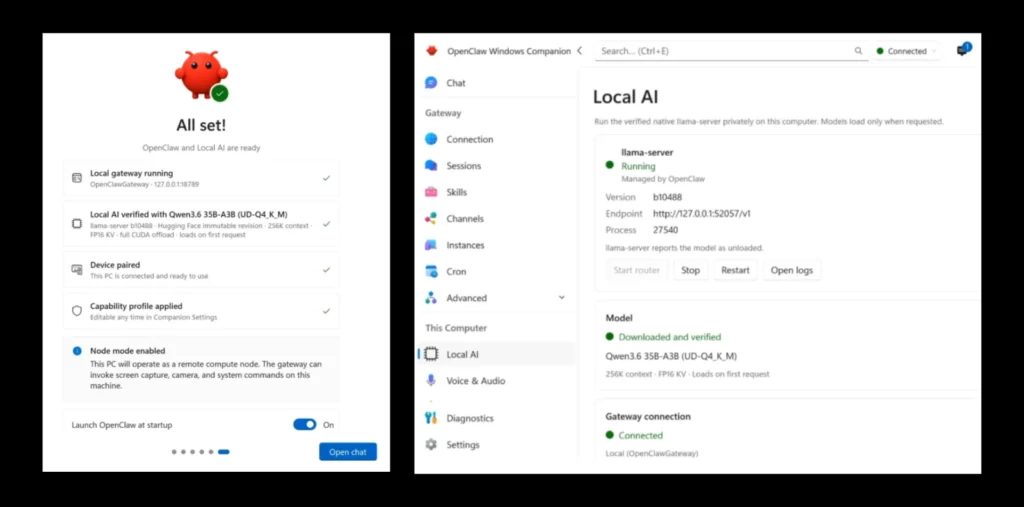Viewport: 1024px width, 507px height.
Task: Click the Restart button
Action: 735,270
